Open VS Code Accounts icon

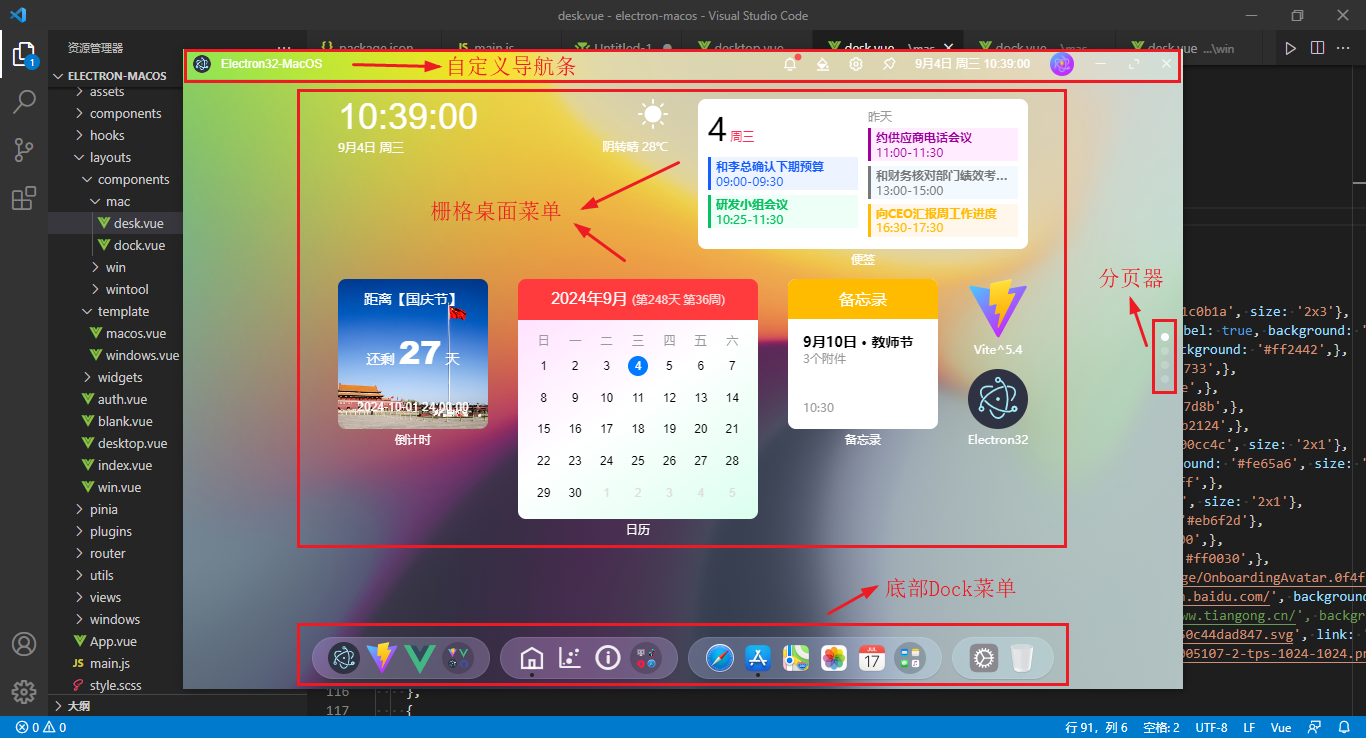pos(24,643)
